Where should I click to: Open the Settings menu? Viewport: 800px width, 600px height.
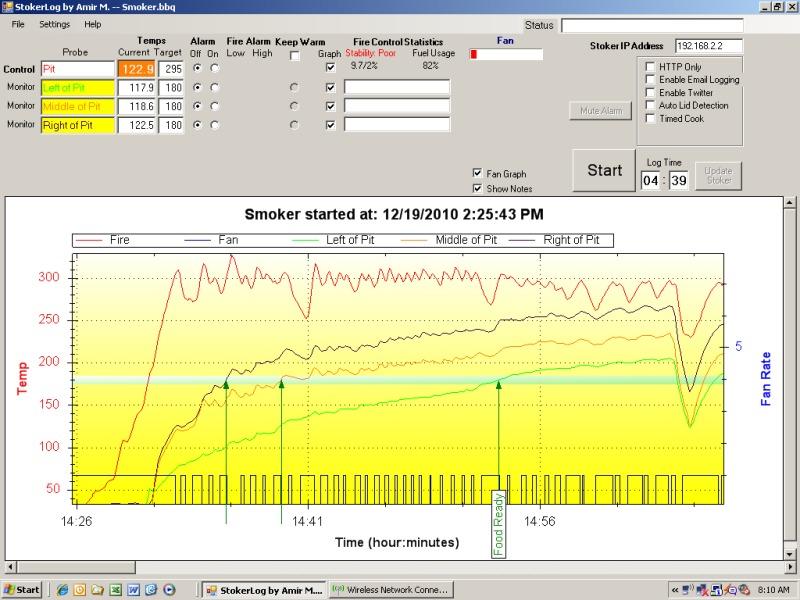(55, 24)
